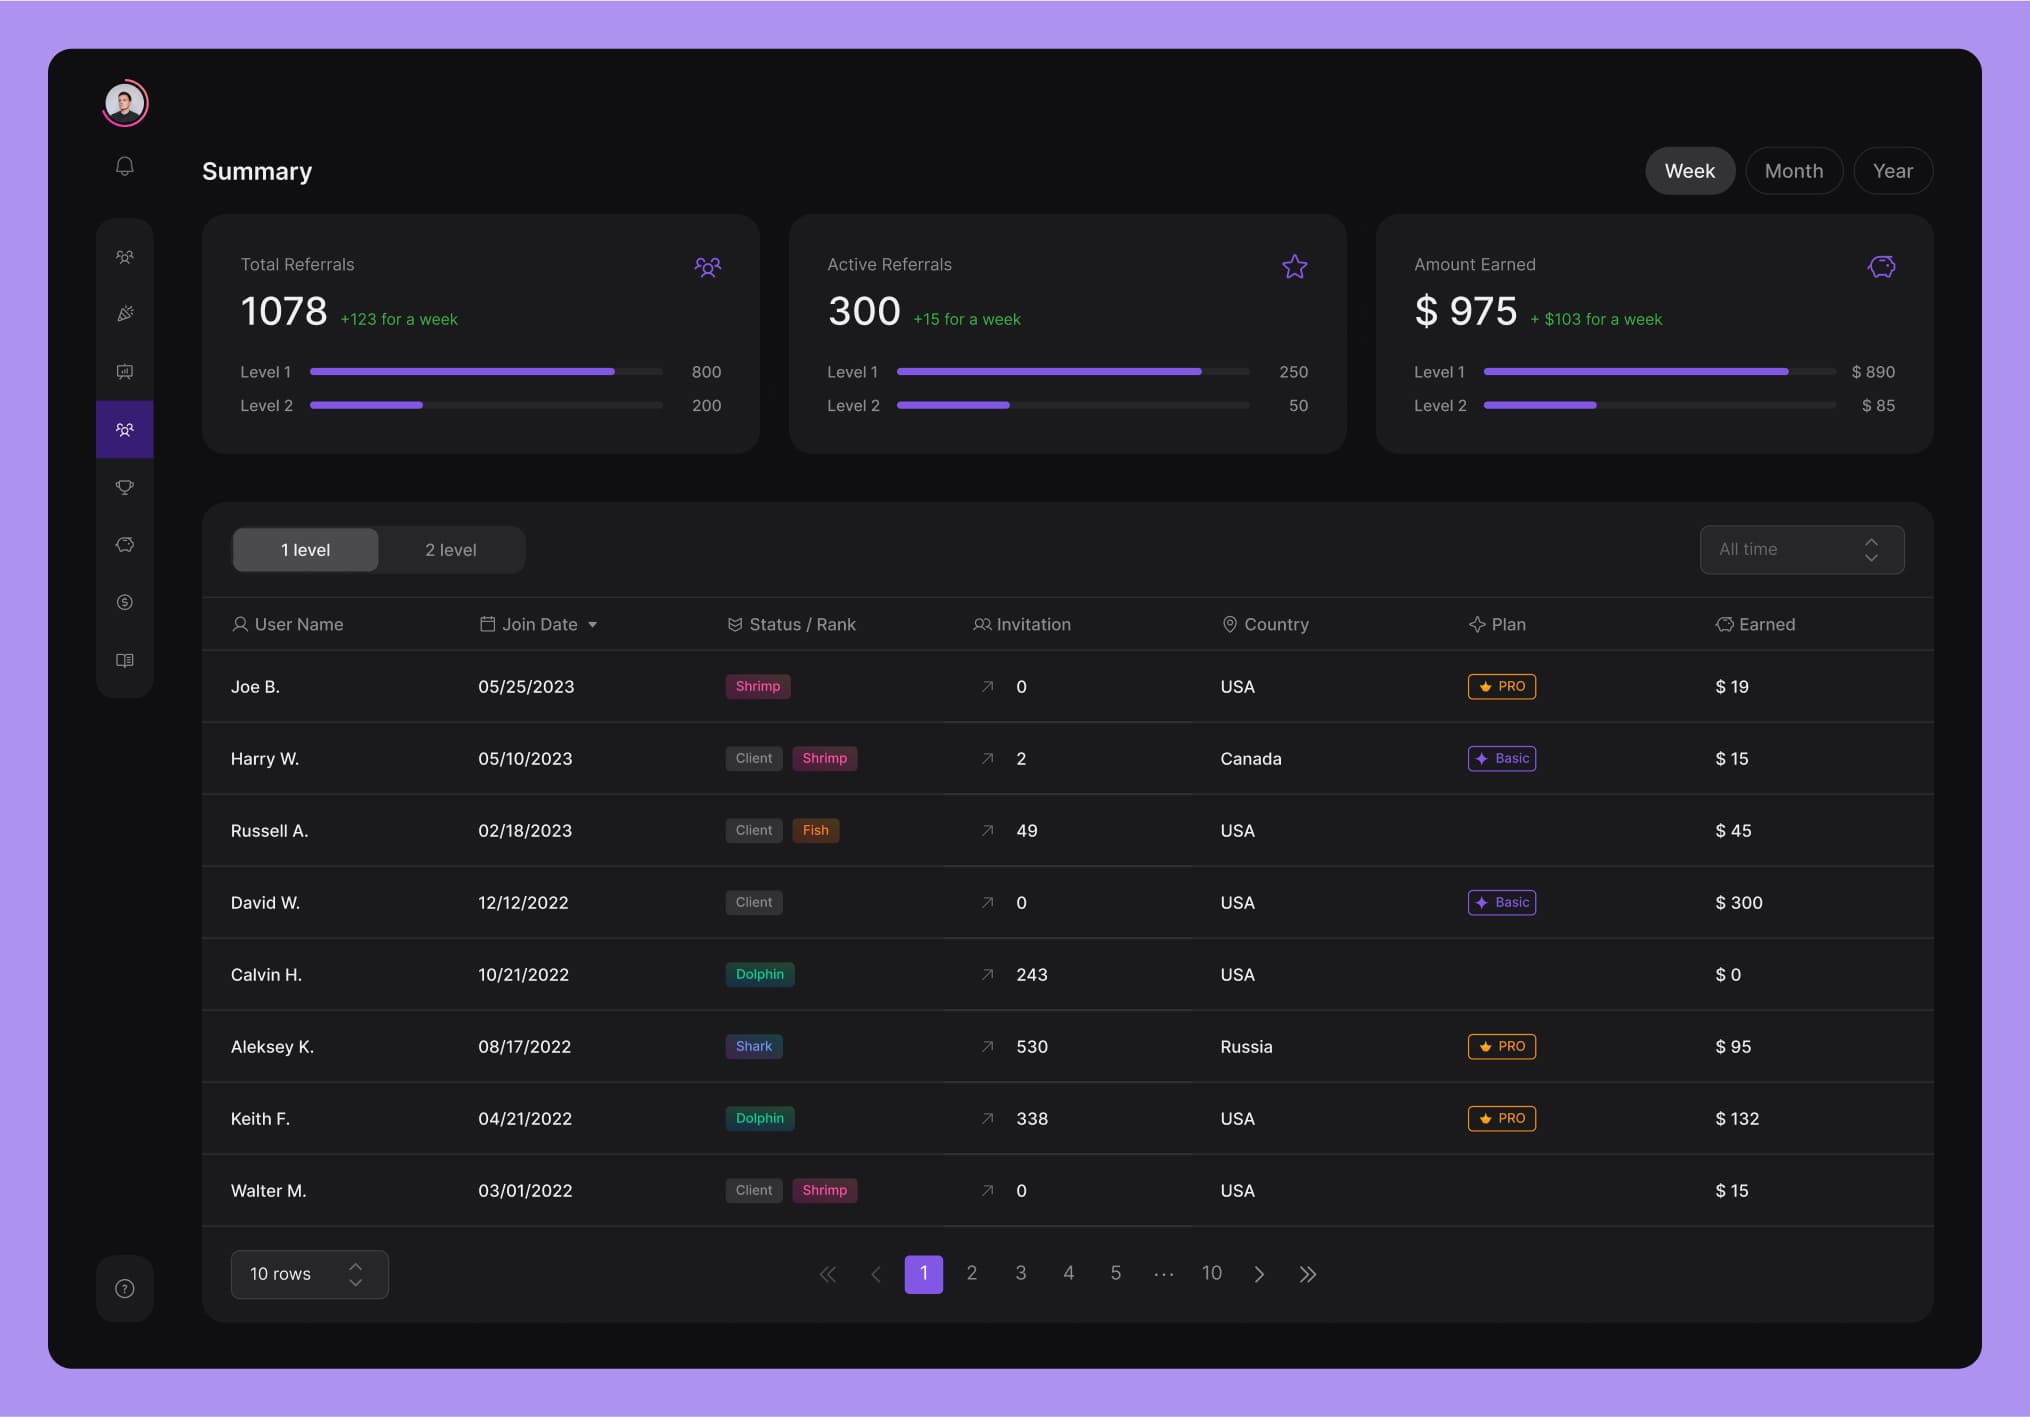Open the help question mark icon
Screen dimensions: 2030x1417
point(124,1288)
